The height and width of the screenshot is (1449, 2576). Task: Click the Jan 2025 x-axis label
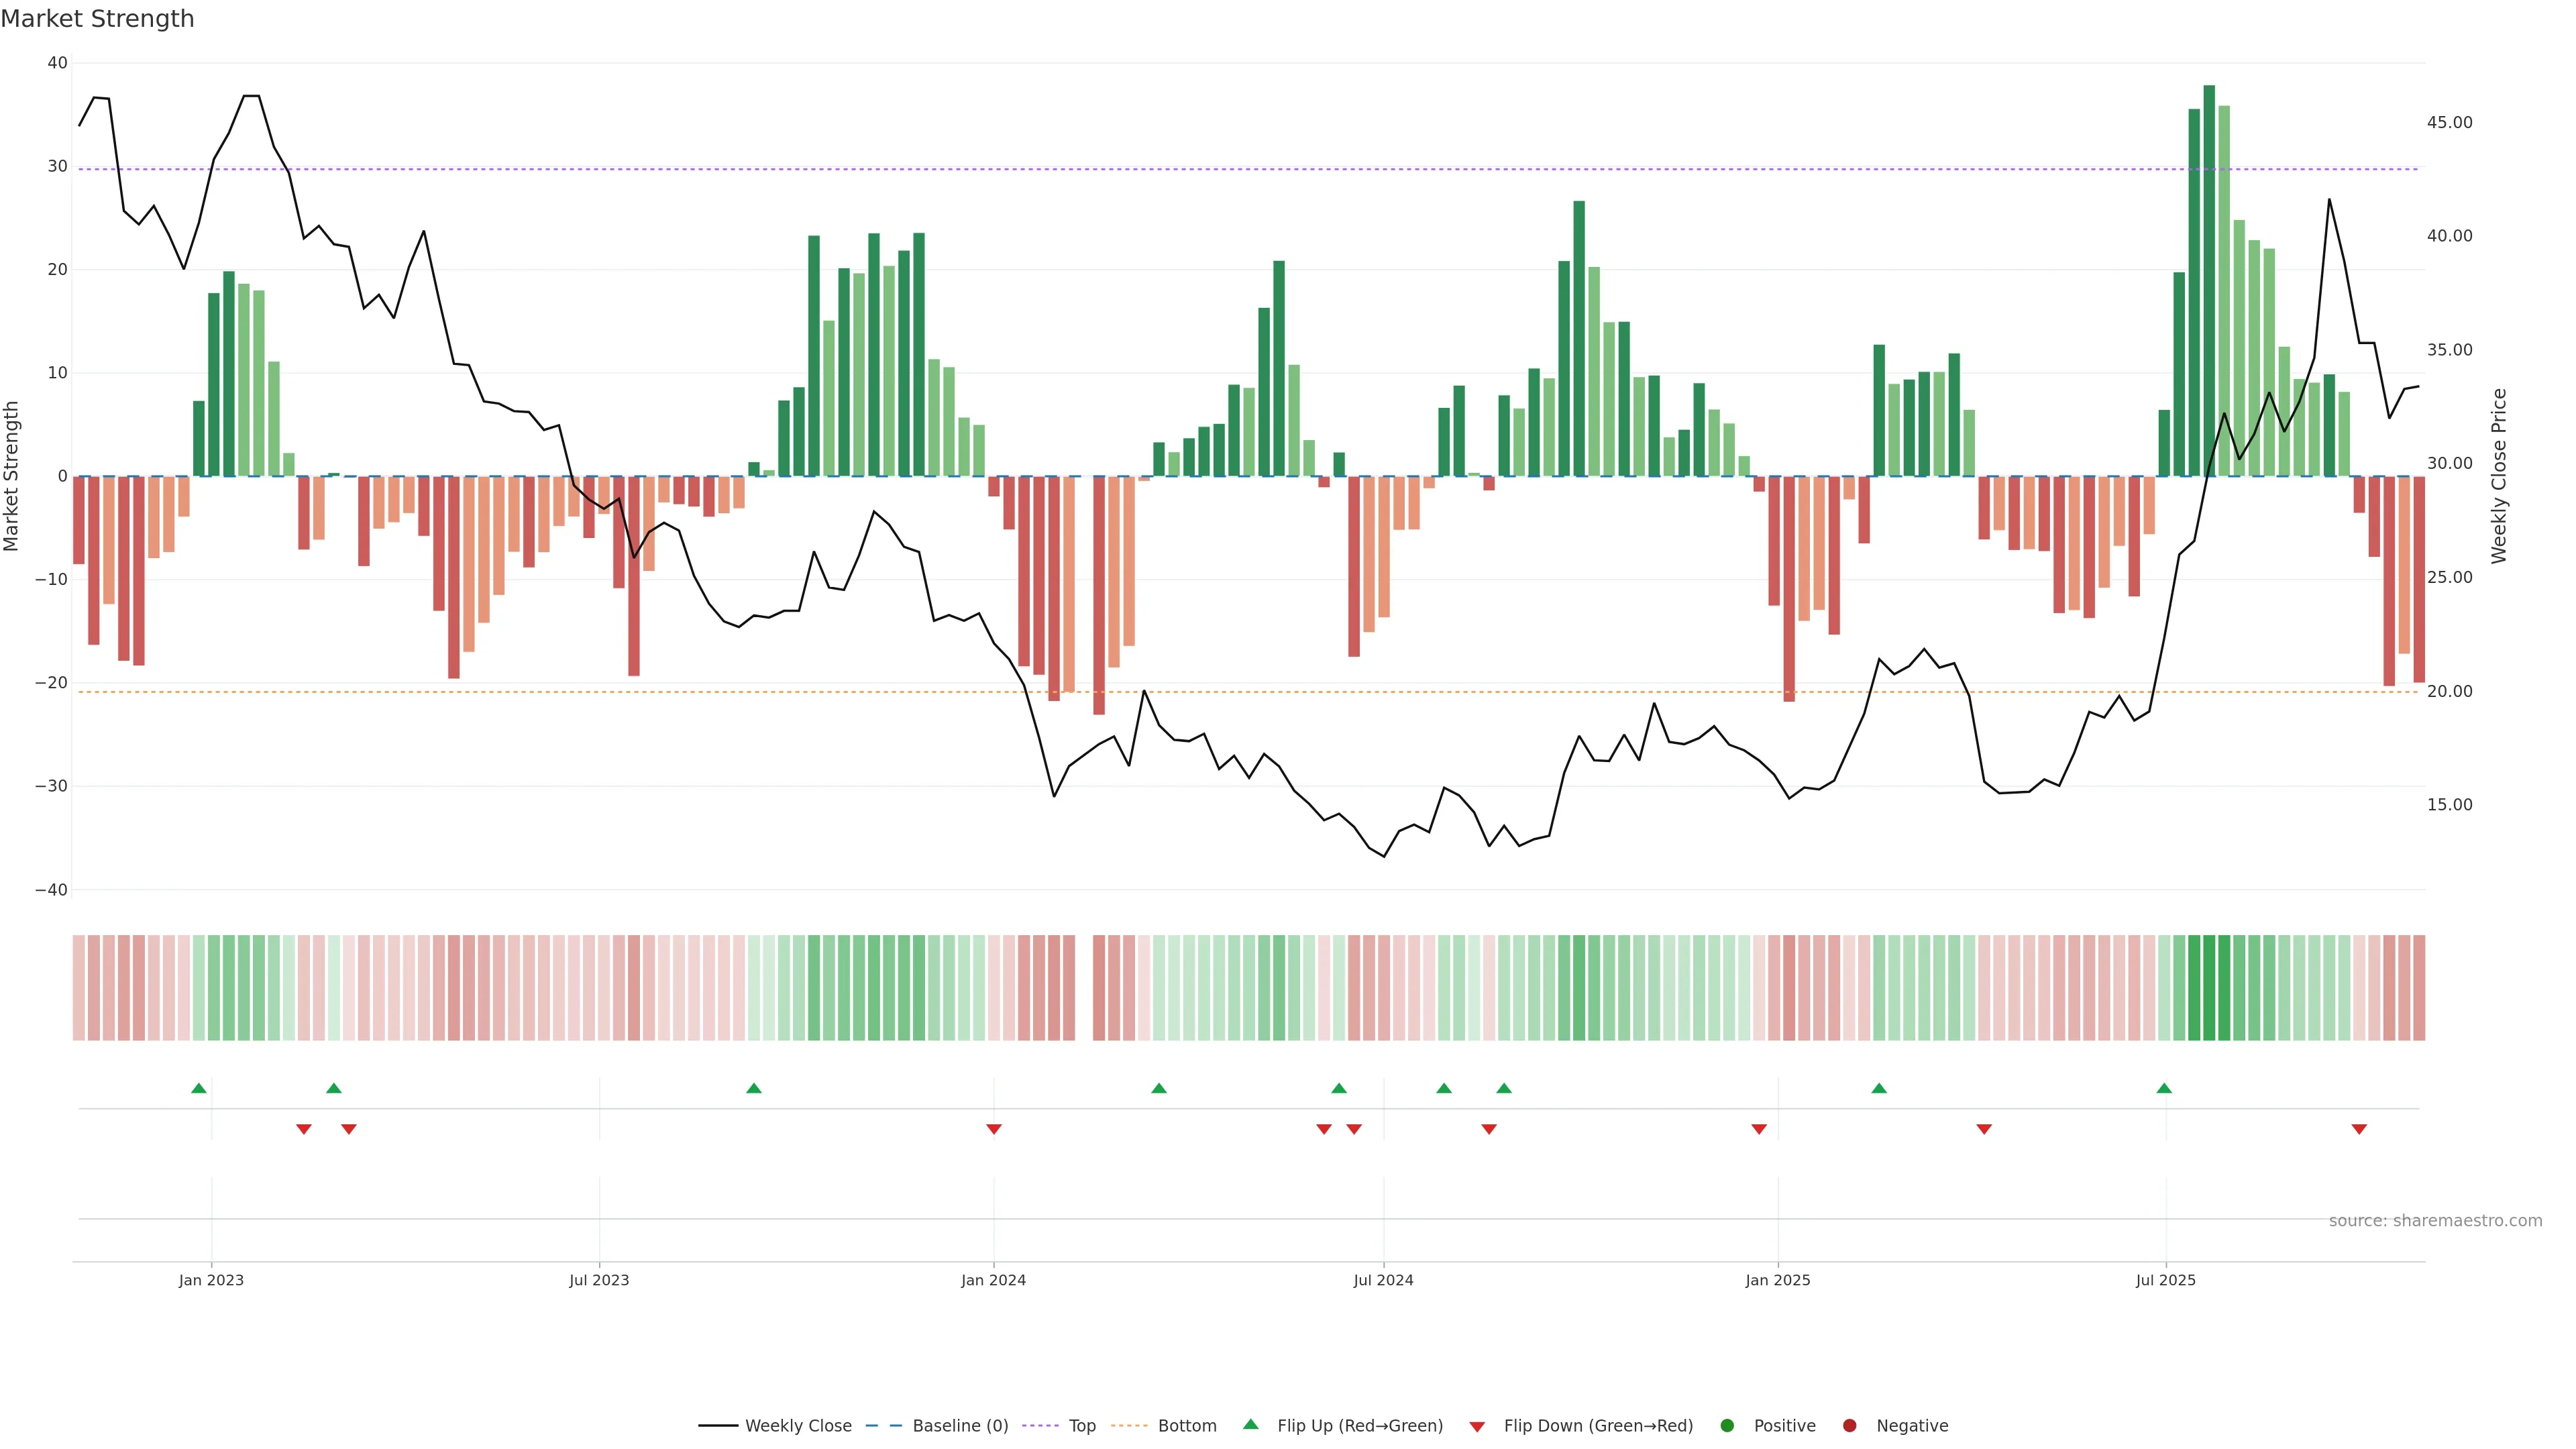(x=1778, y=1280)
